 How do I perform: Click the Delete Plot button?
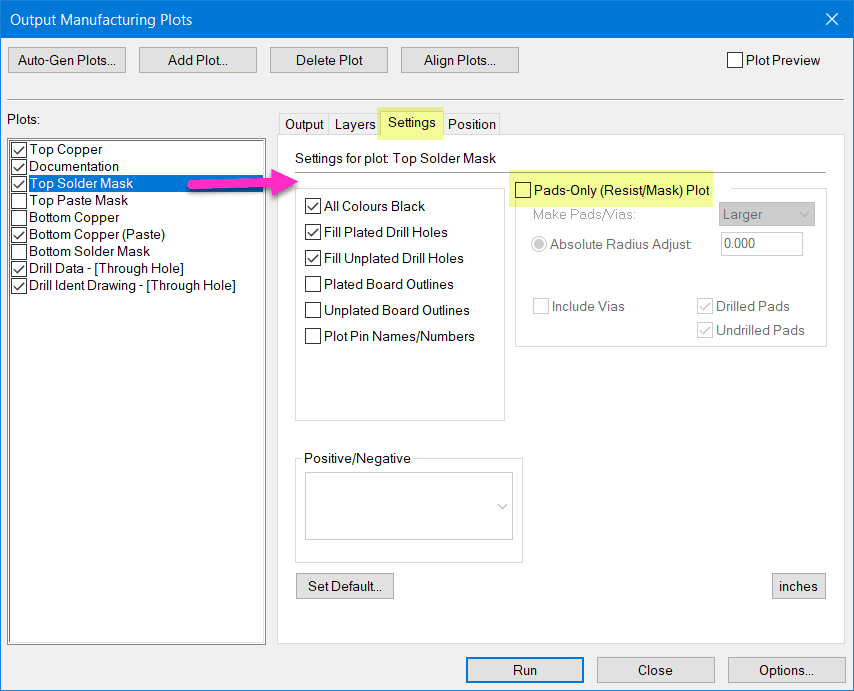coord(329,60)
